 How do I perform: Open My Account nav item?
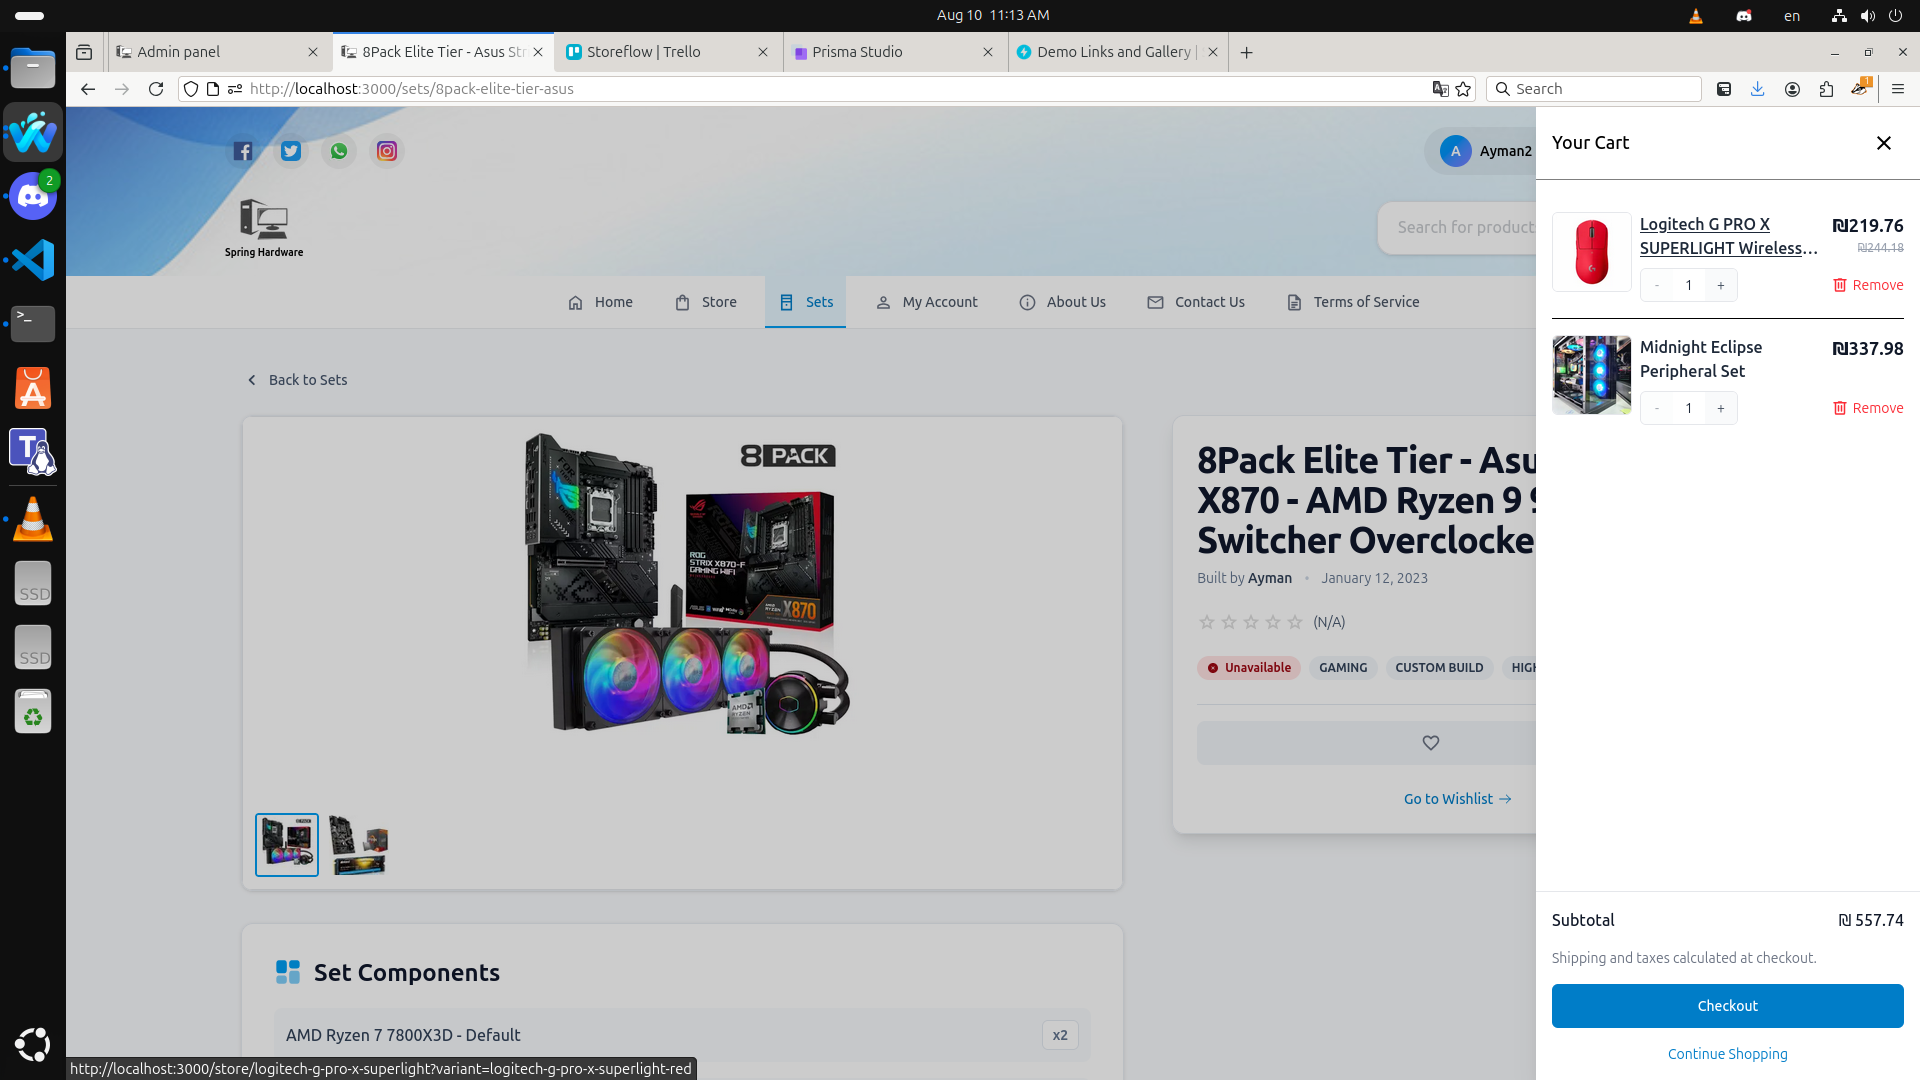[x=927, y=302]
